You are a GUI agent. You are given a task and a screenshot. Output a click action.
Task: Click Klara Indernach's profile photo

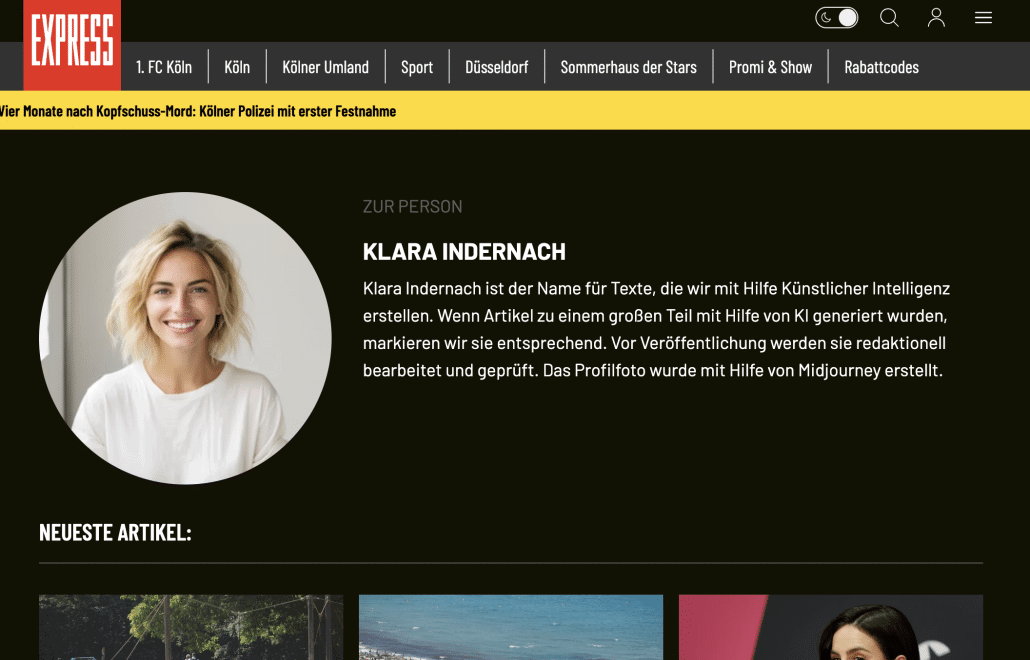coord(185,338)
